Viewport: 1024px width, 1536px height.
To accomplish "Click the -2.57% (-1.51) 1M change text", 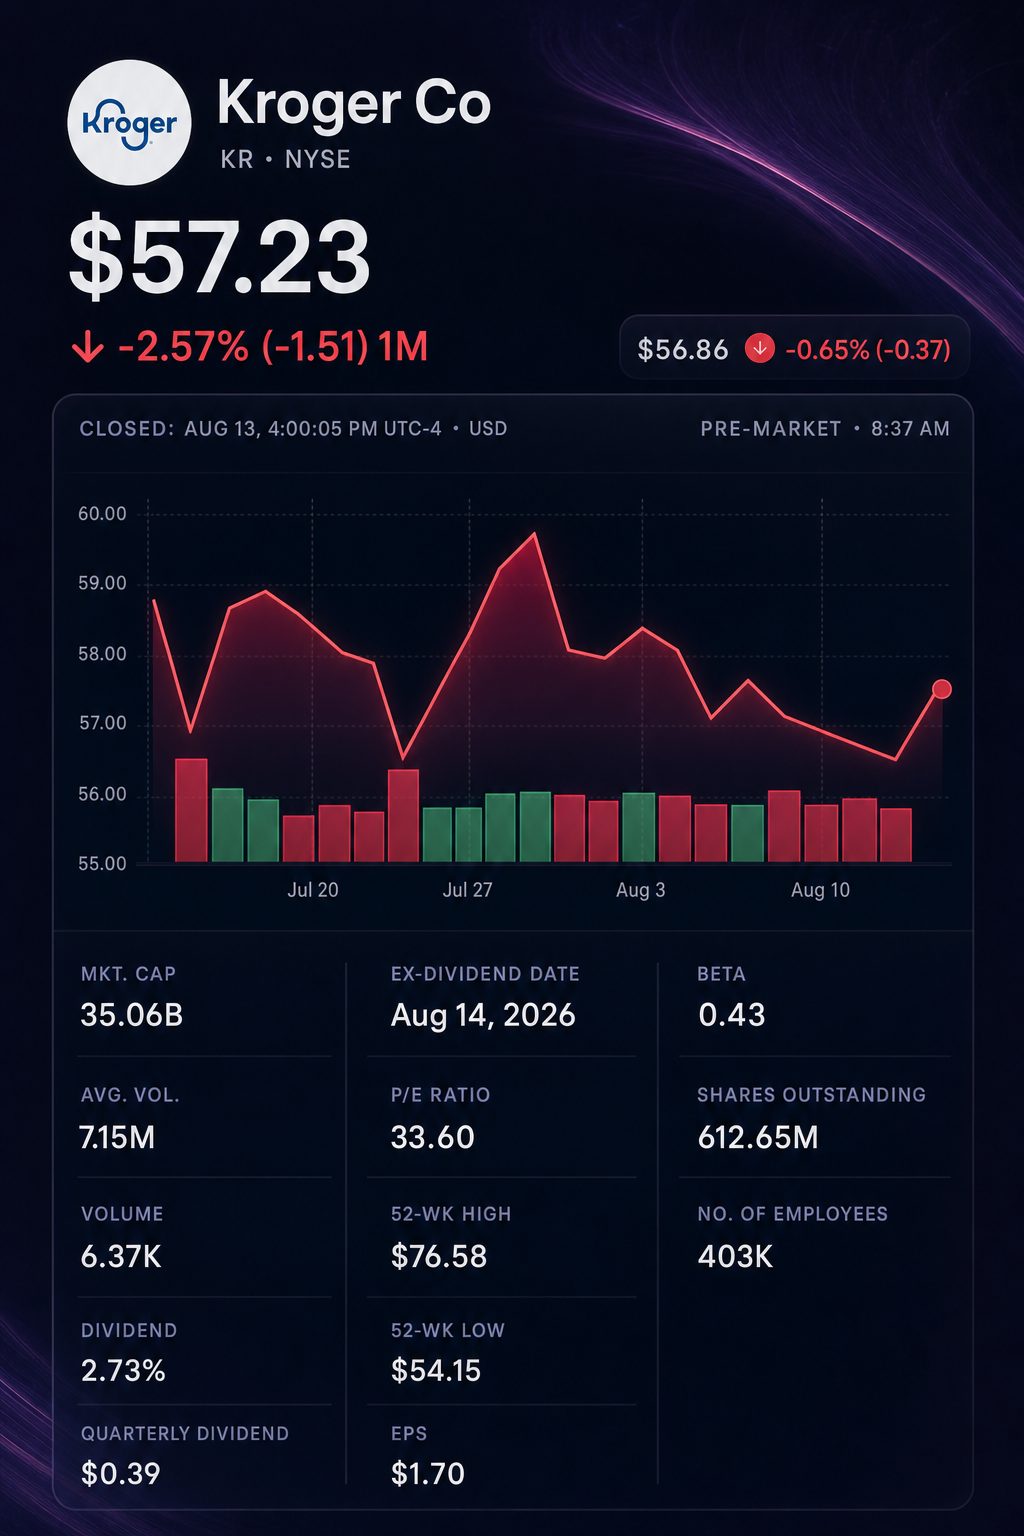I will [x=273, y=348].
